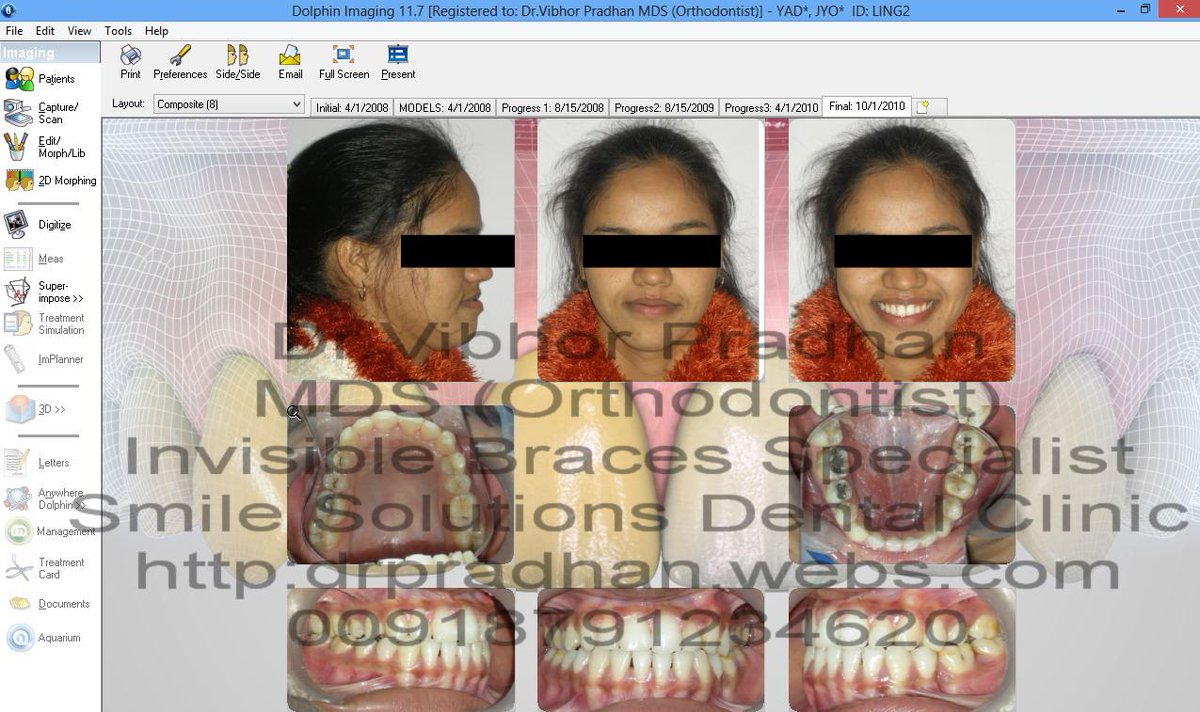
Task: Switch to Full Screen view
Action: click(x=344, y=62)
